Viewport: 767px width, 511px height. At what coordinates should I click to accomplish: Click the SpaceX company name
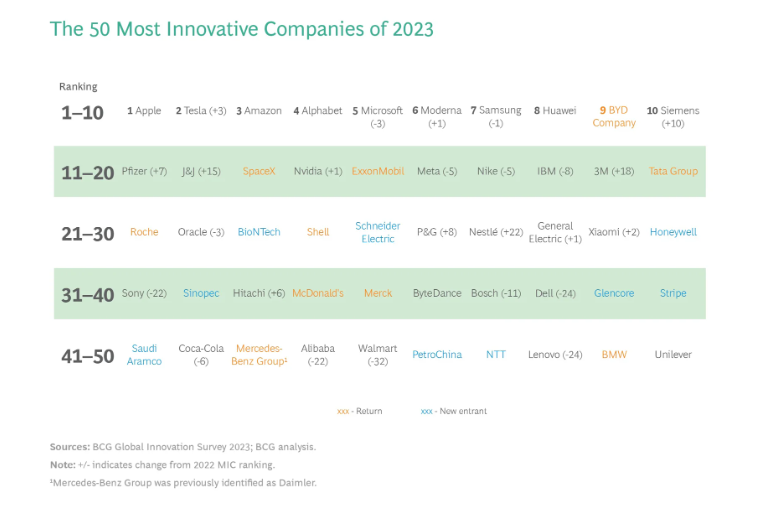point(259,171)
